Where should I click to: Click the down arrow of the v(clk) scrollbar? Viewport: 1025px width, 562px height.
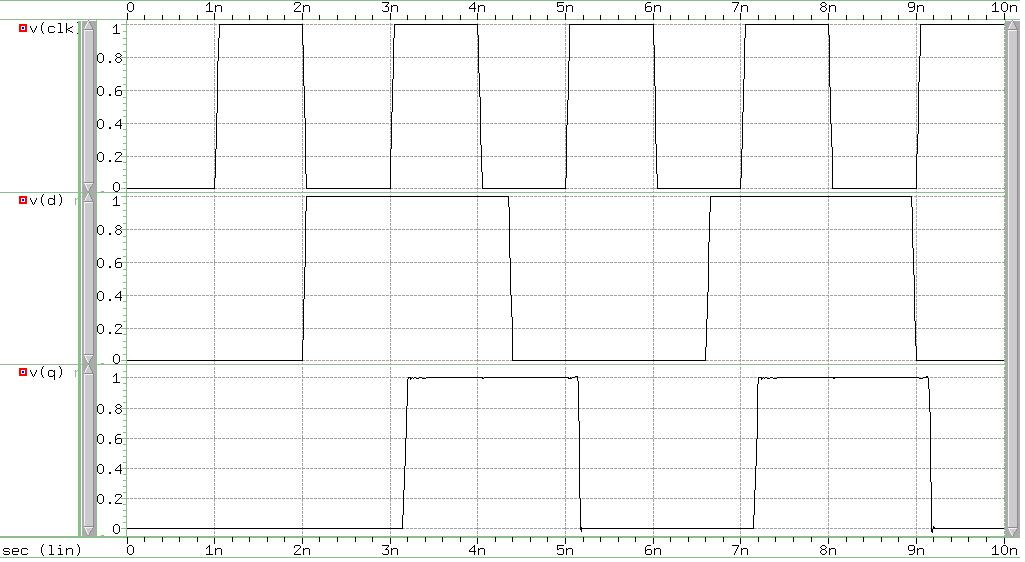tap(89, 187)
